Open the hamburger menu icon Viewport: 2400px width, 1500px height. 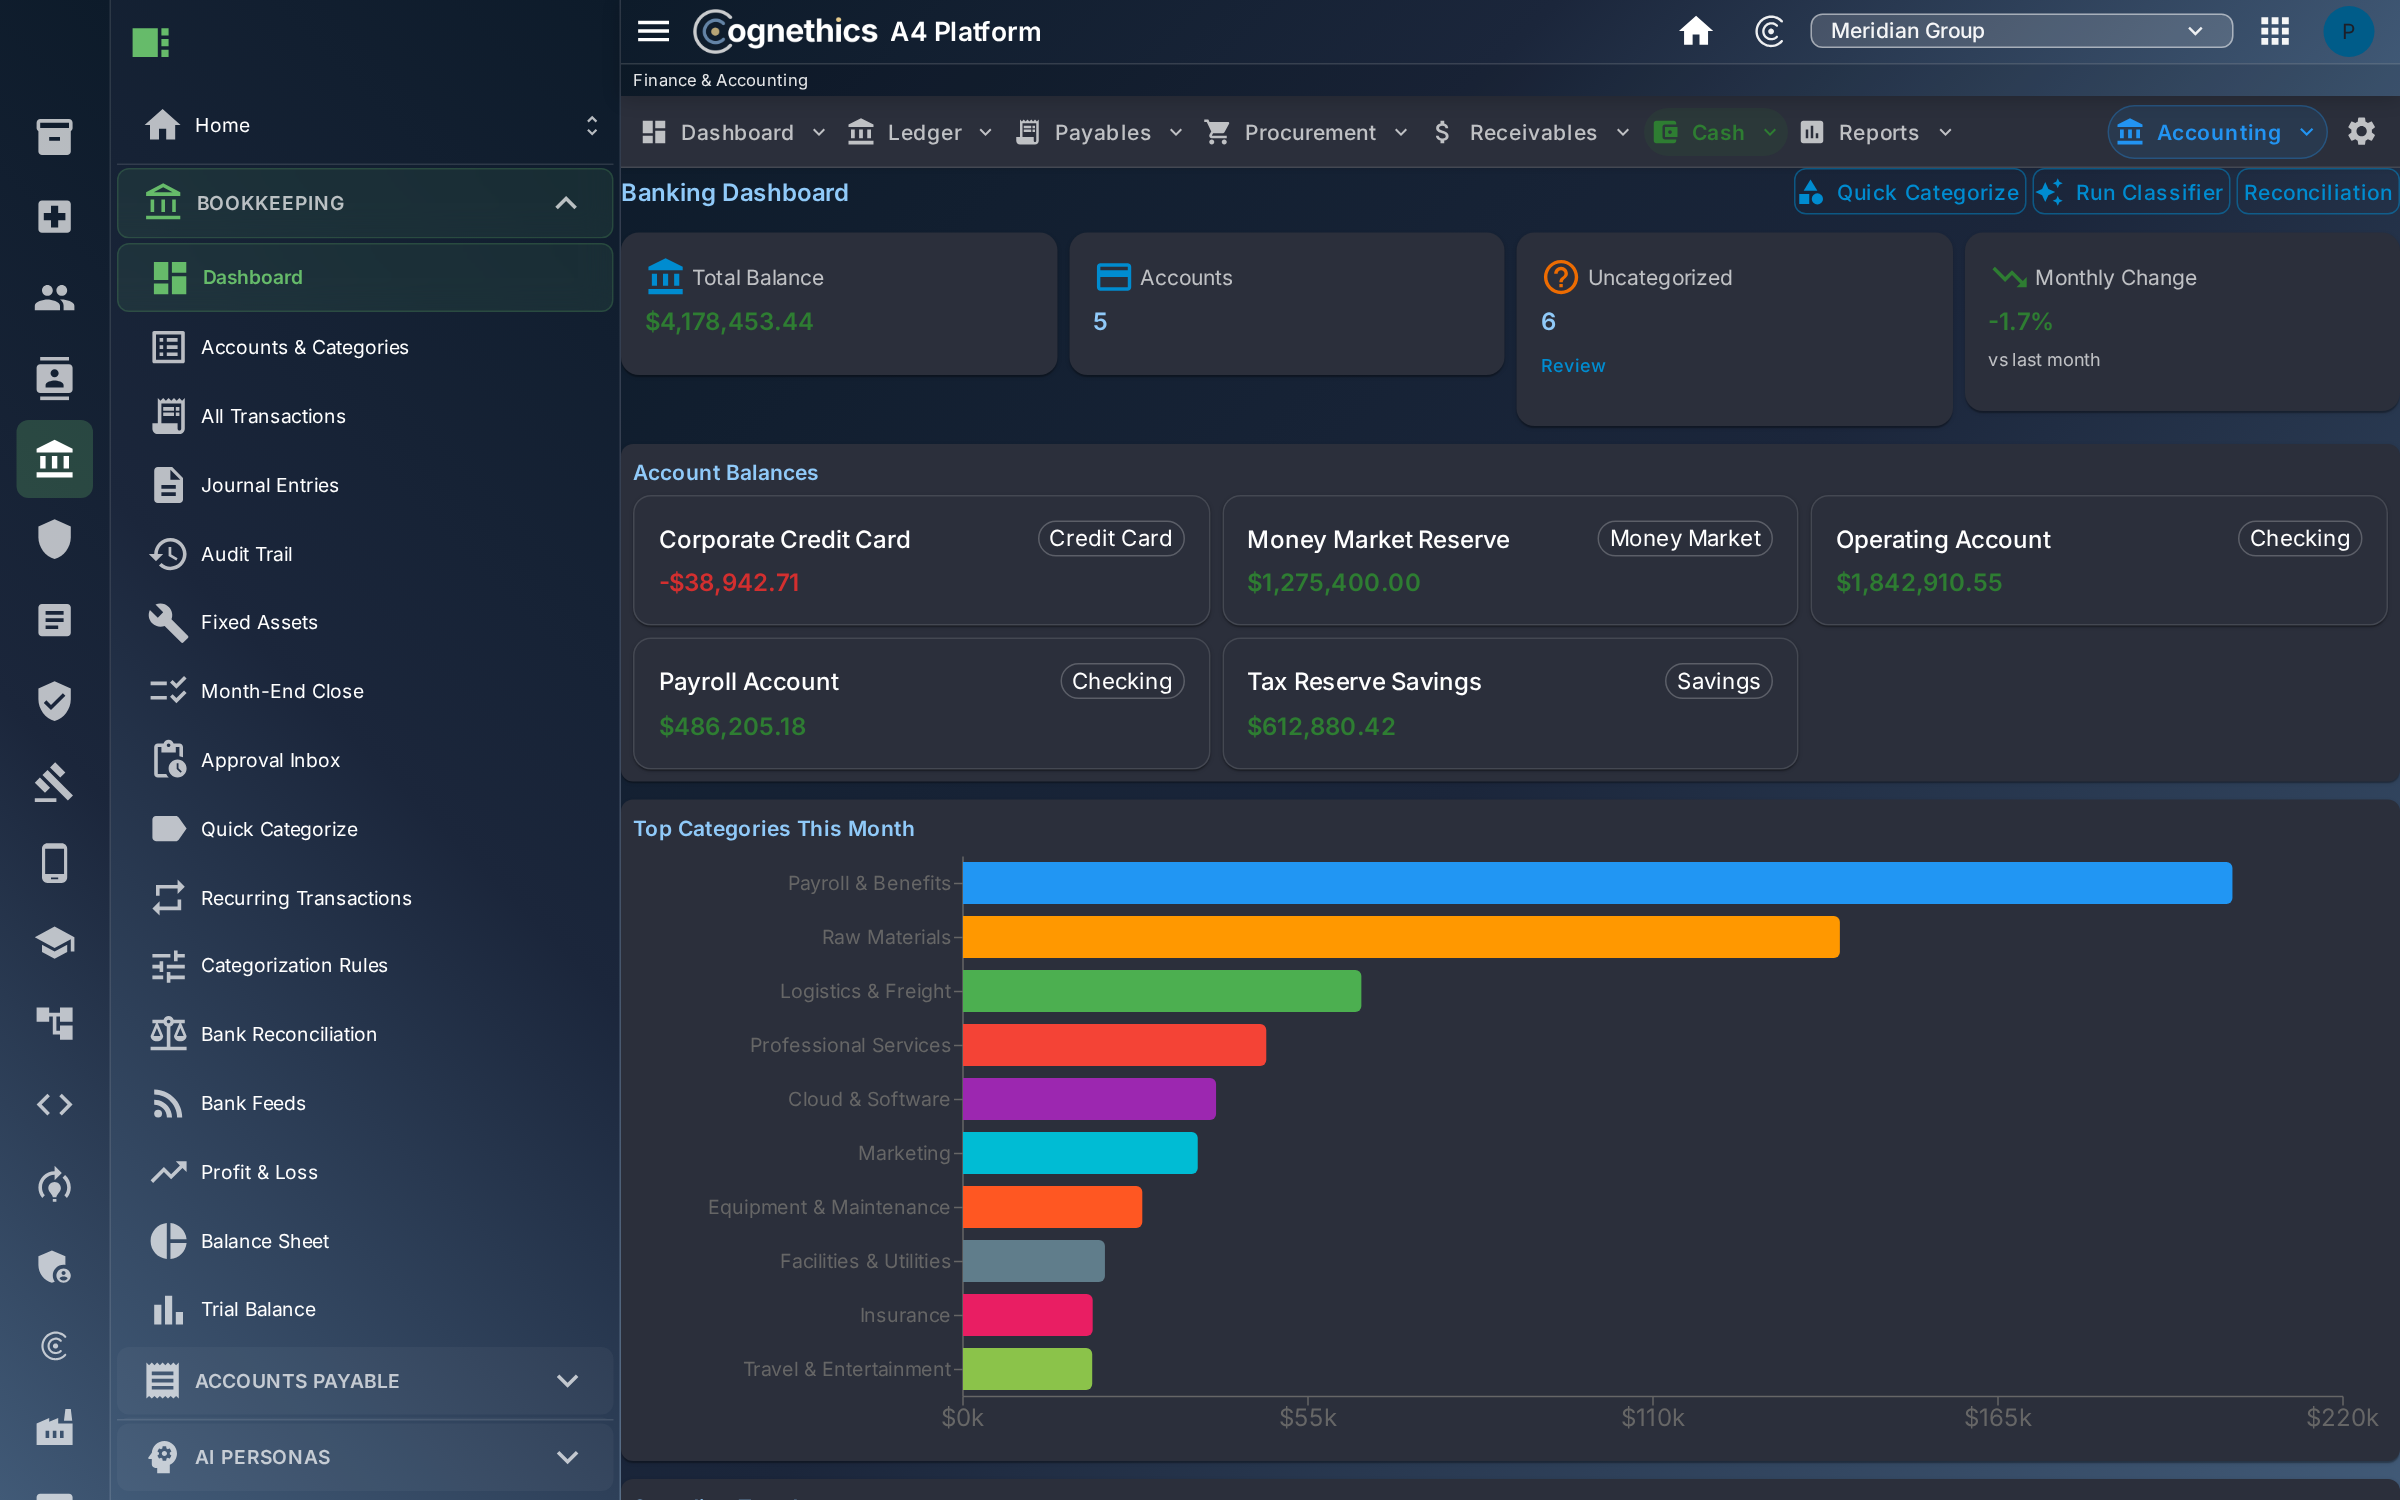click(653, 31)
